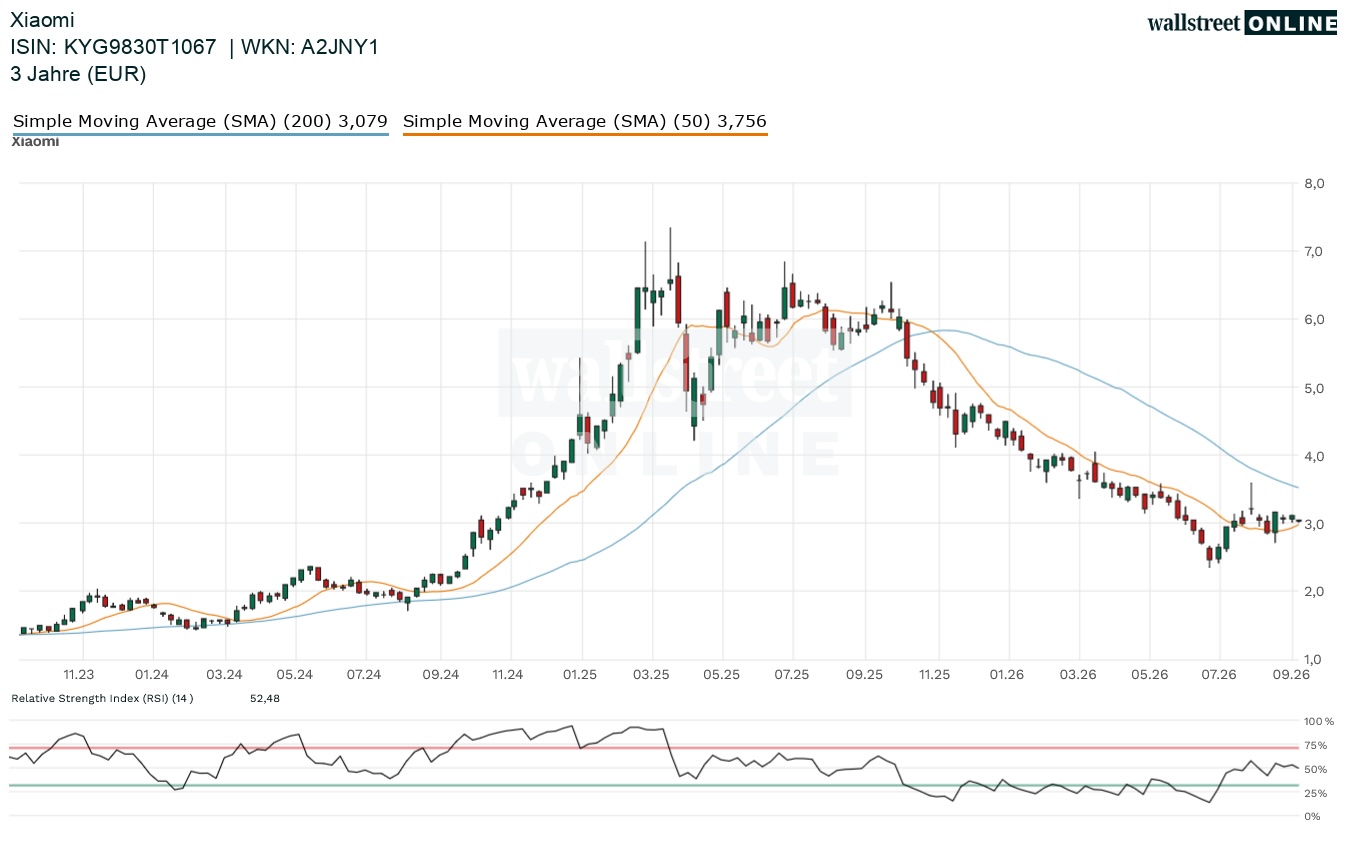Click the 05.26 date axis label

click(x=1150, y=675)
